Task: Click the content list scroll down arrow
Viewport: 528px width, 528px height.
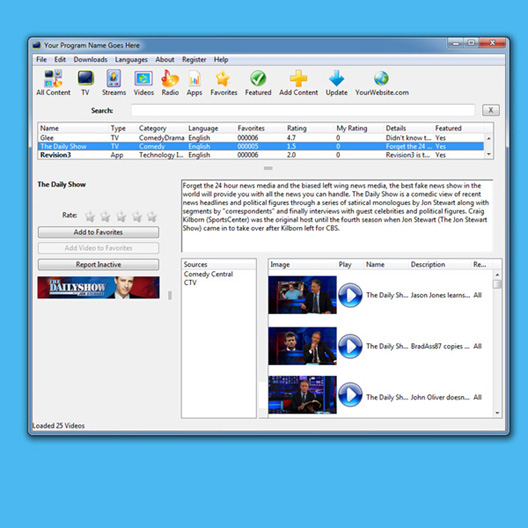Action: pyautogui.click(x=489, y=154)
